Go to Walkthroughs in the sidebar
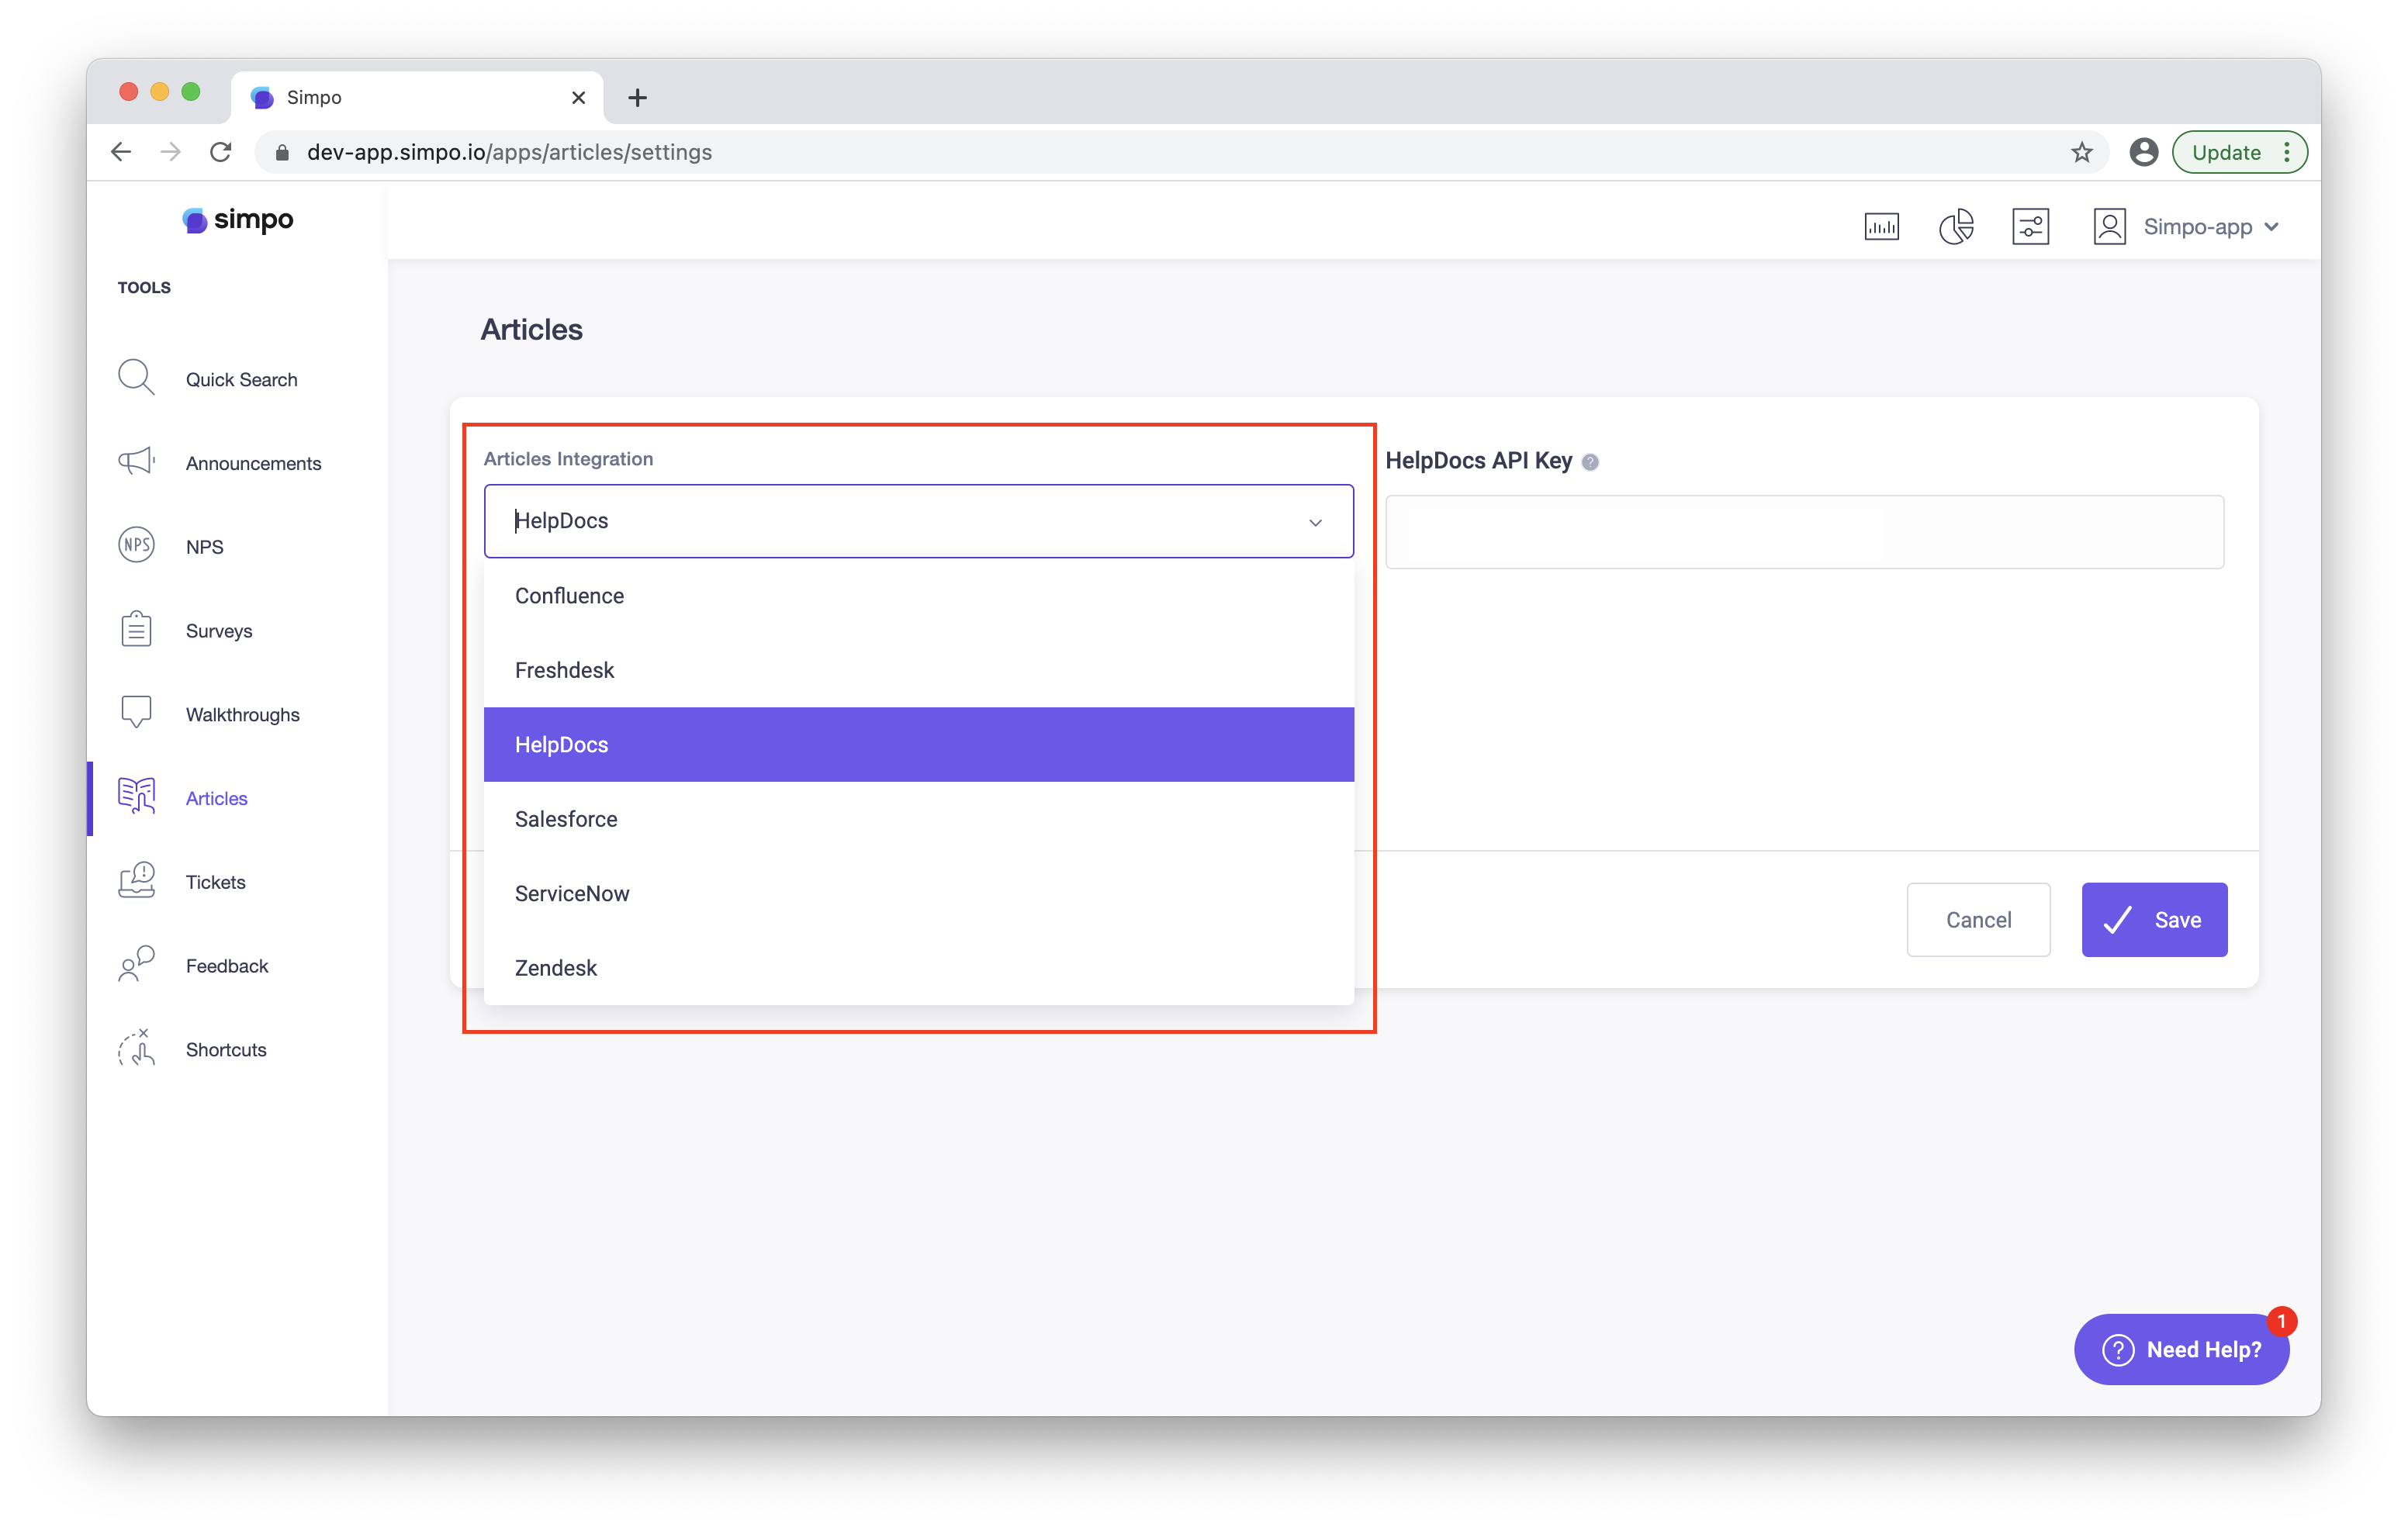This screenshot has height=1531, width=2408. tap(242, 714)
